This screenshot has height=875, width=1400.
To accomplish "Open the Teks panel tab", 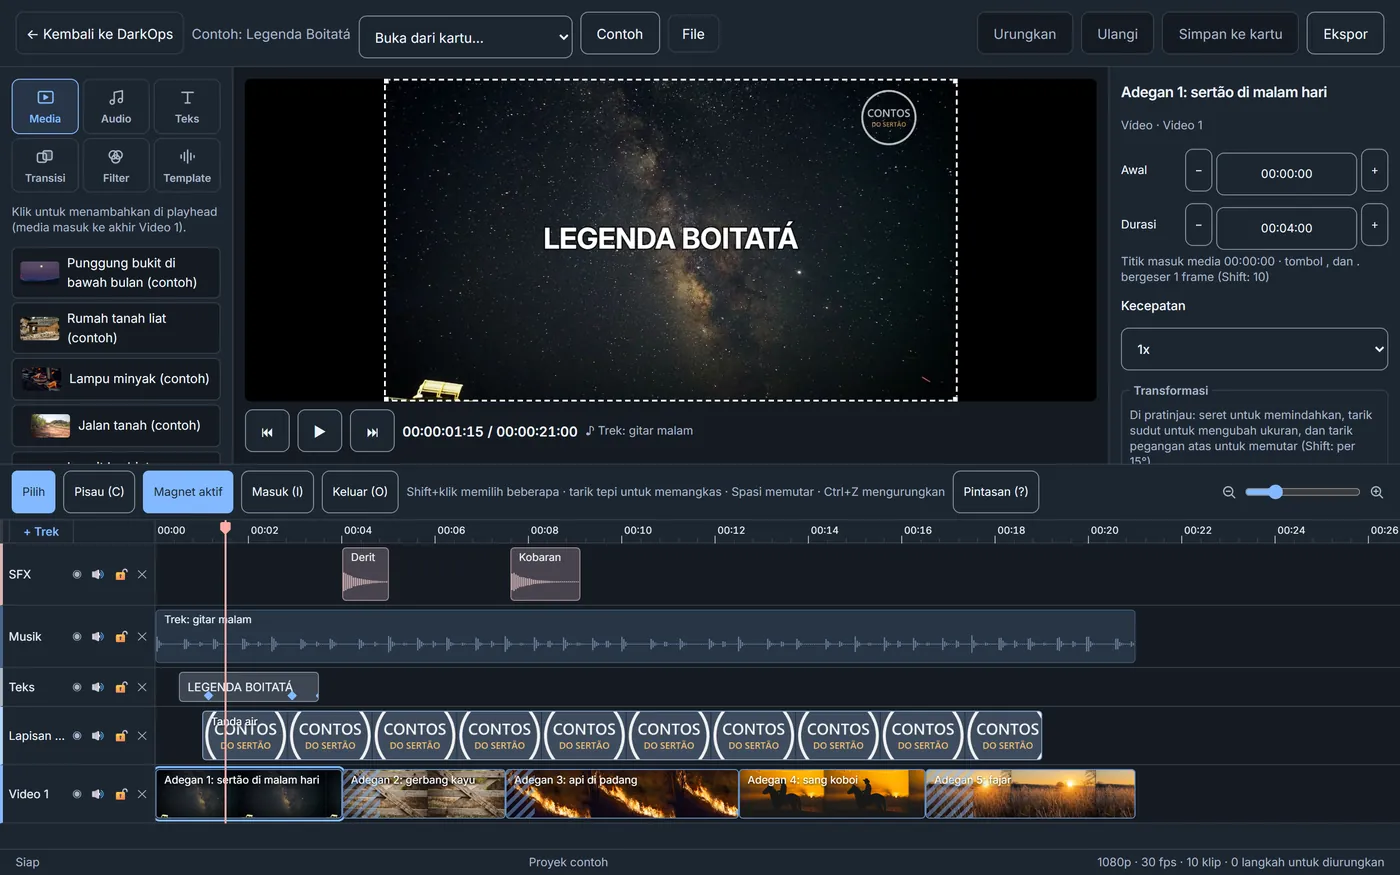I will [187, 106].
